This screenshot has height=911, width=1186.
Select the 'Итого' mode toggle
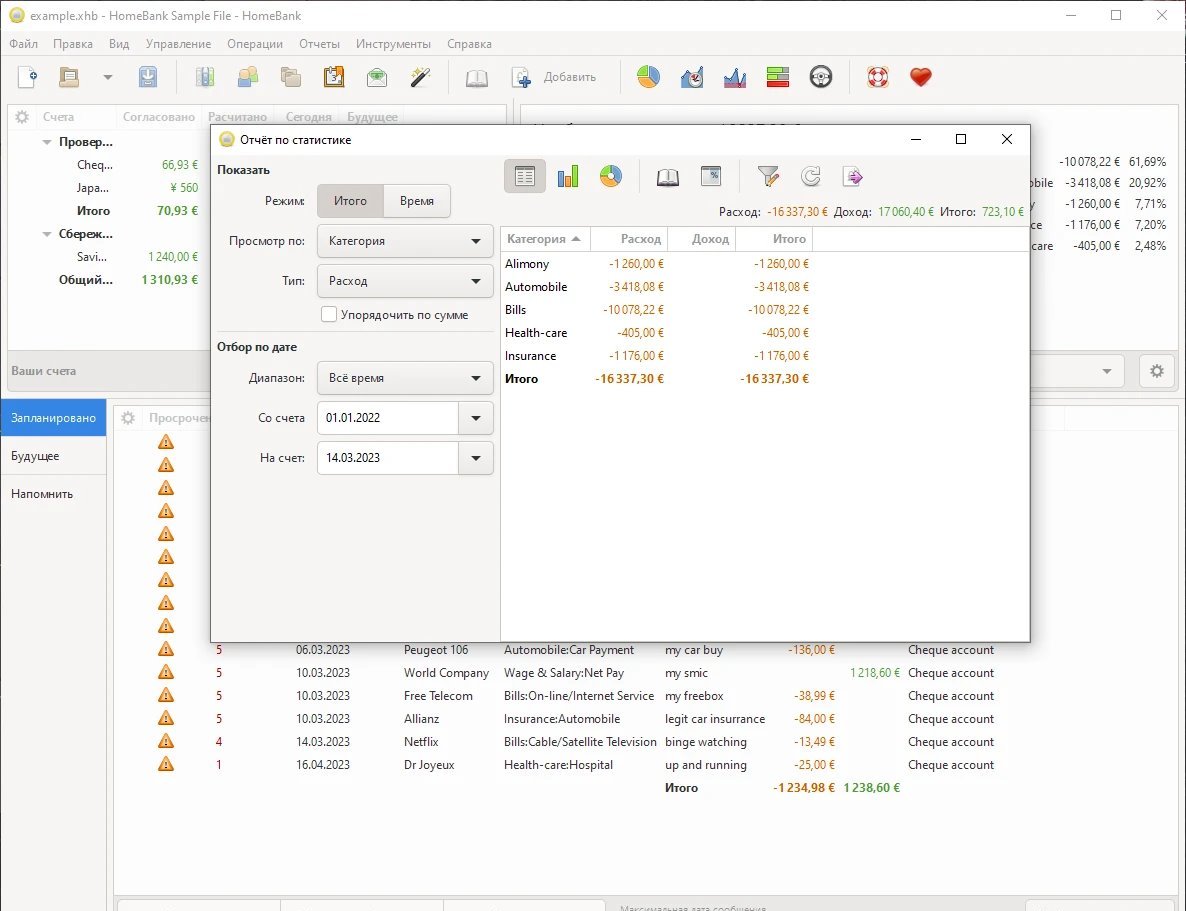pos(350,201)
